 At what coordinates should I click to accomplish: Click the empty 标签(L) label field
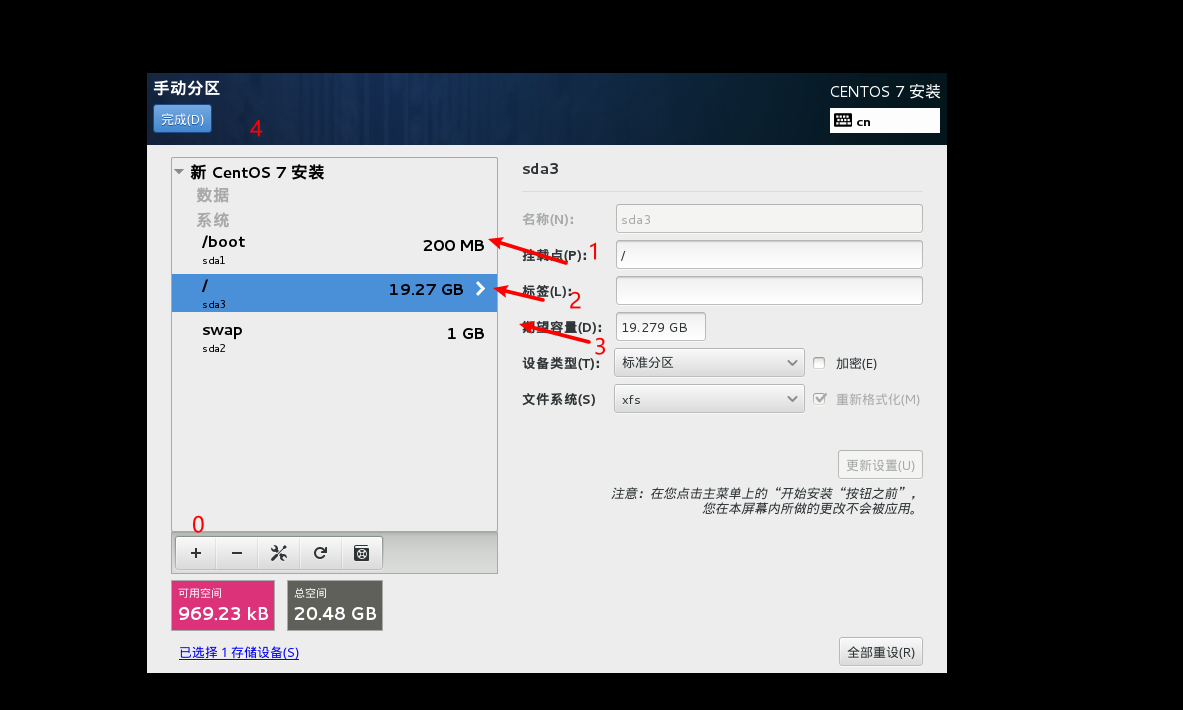click(x=769, y=290)
